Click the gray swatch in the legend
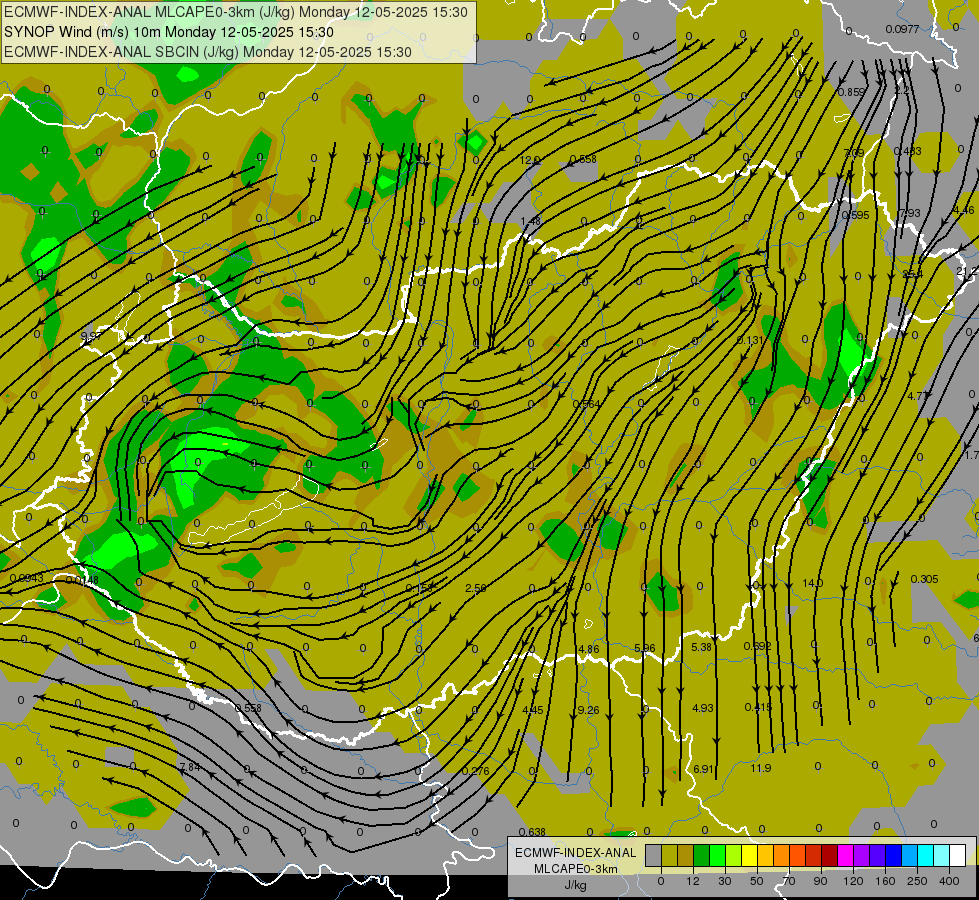 654,855
